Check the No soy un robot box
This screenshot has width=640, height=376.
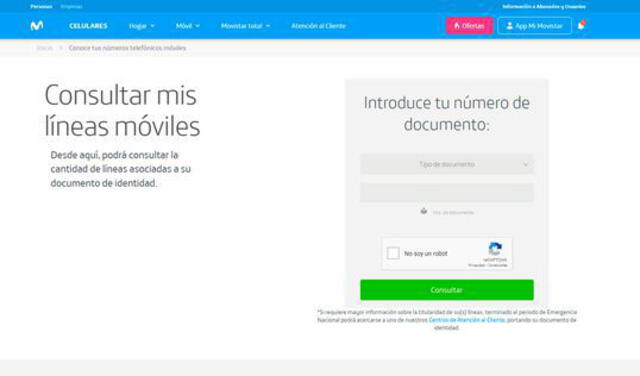point(393,253)
